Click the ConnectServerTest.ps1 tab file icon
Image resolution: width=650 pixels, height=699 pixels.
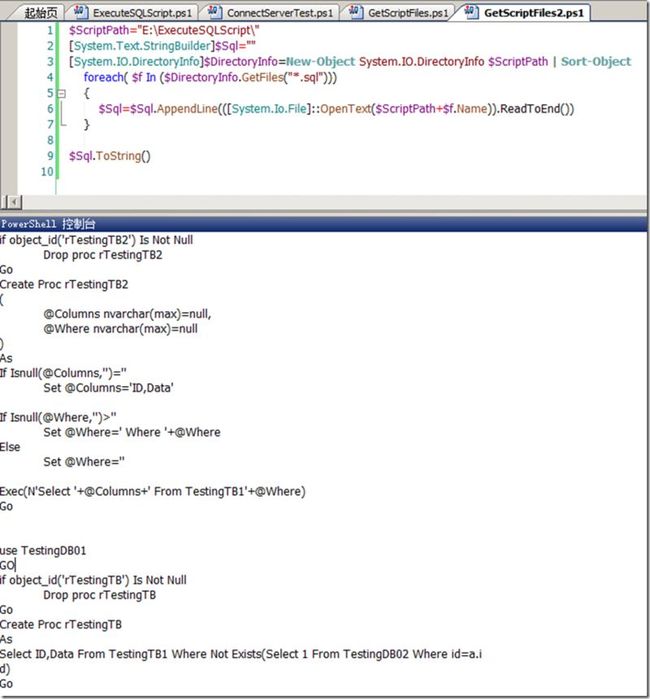coord(215,12)
